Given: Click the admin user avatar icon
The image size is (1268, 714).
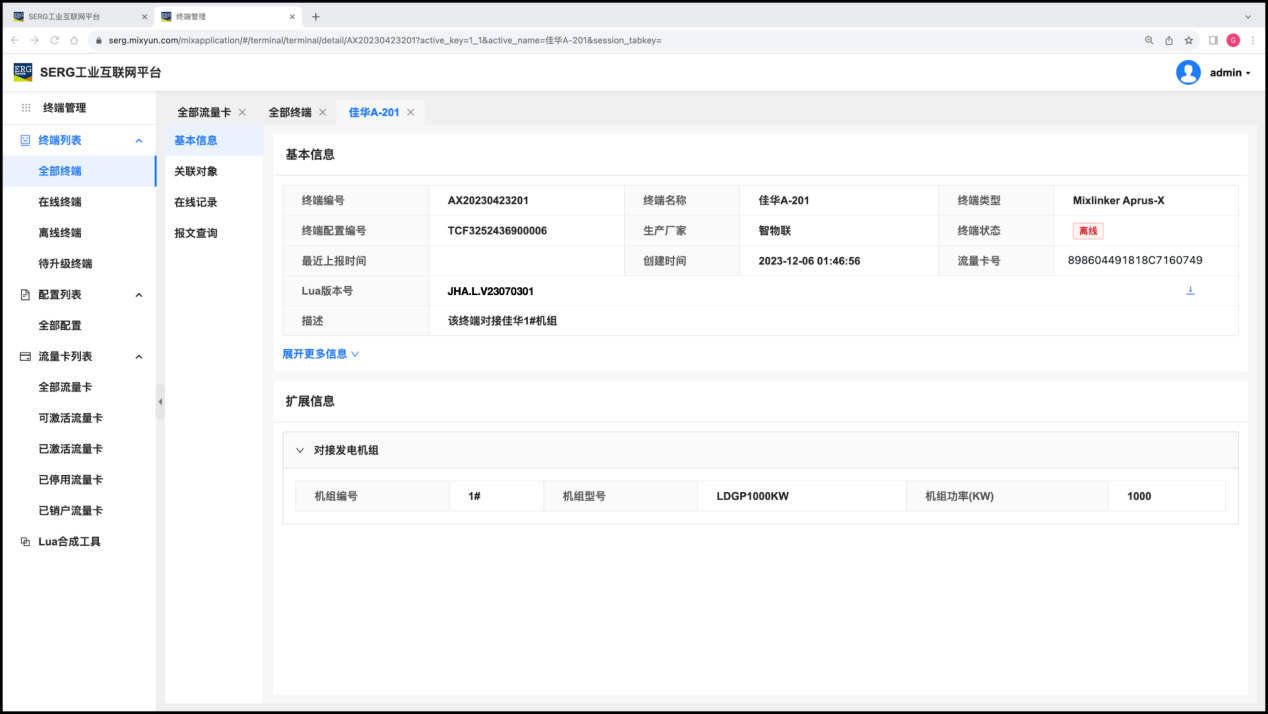Looking at the screenshot, I should tap(1188, 72).
